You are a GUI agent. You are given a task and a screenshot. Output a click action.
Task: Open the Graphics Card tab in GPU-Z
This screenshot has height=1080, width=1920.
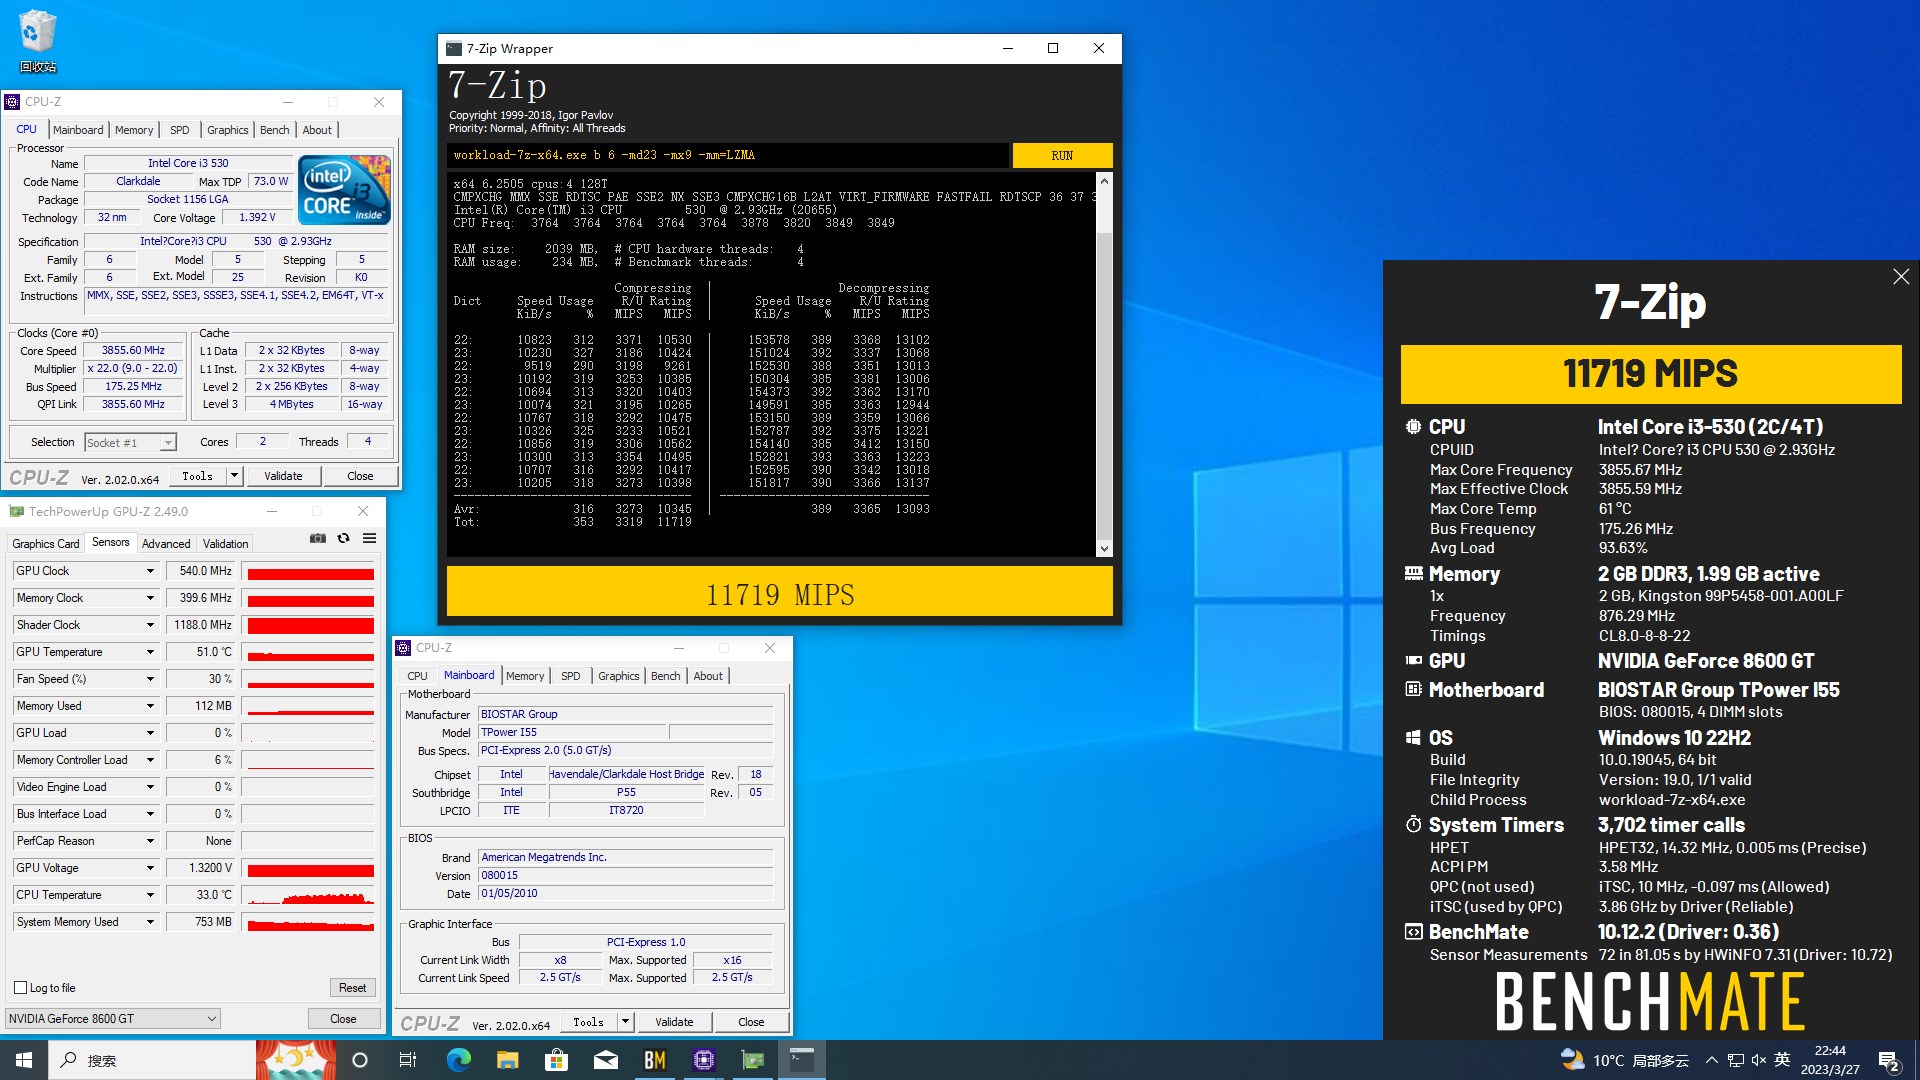[x=46, y=544]
